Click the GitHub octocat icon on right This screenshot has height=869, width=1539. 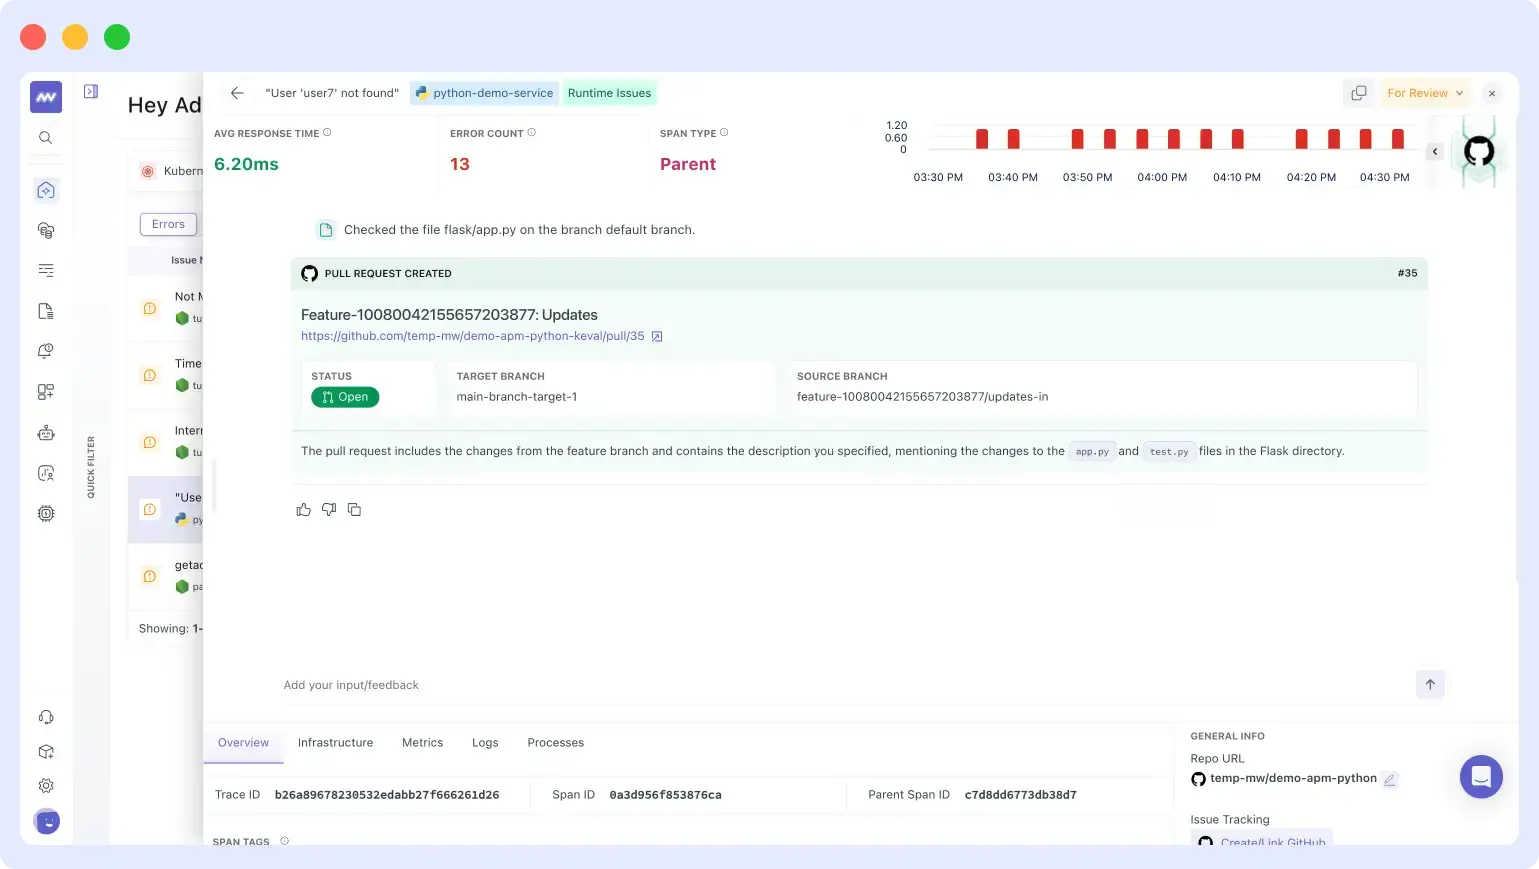1479,152
